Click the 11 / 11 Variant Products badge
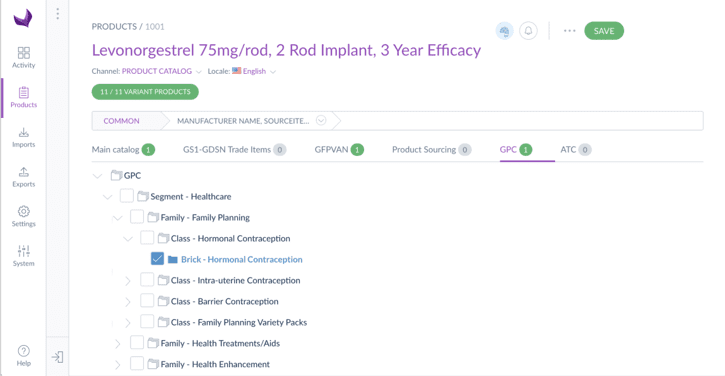725x376 pixels. tap(145, 92)
